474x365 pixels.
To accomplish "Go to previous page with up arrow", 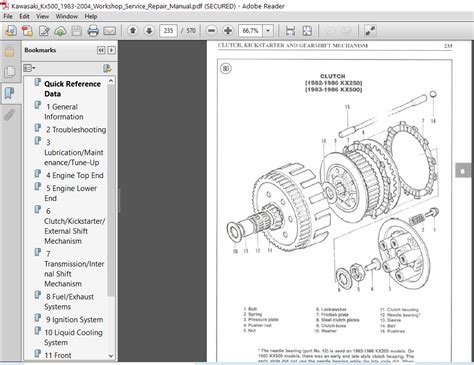I will [133, 31].
